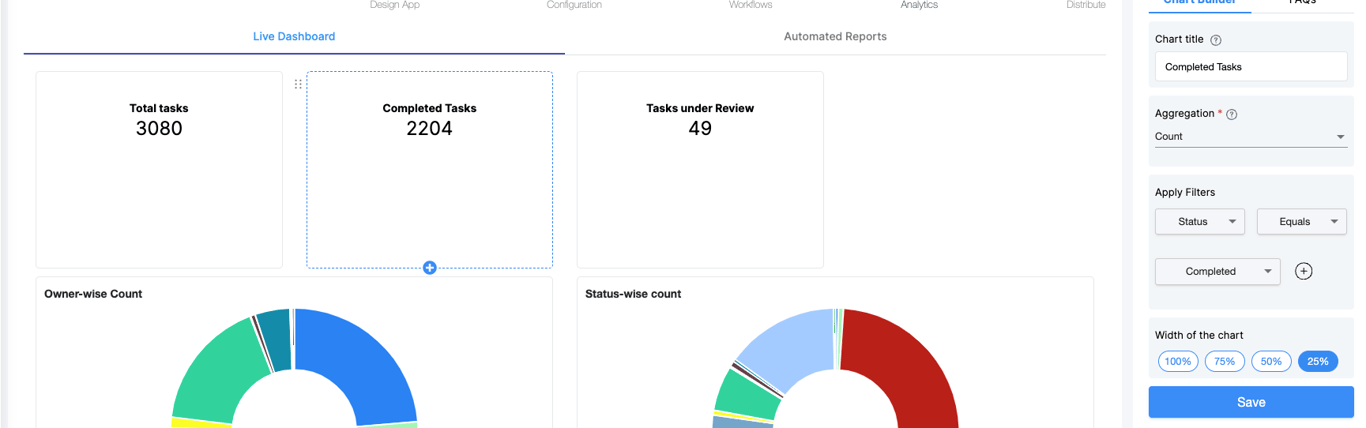Switch to Live Dashboard tab

(294, 37)
